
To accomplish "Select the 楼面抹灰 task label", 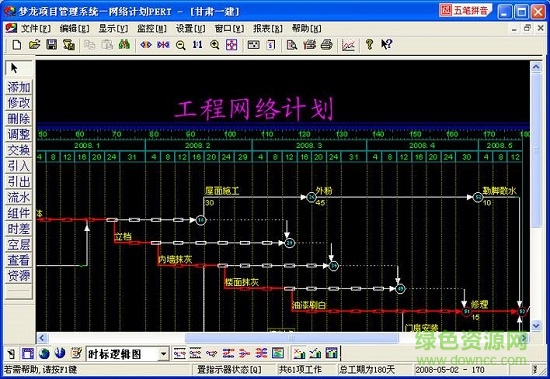I will point(242,282).
